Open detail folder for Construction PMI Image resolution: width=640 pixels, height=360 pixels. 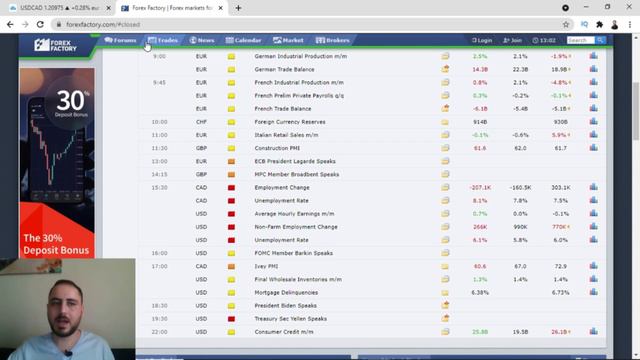(445, 148)
